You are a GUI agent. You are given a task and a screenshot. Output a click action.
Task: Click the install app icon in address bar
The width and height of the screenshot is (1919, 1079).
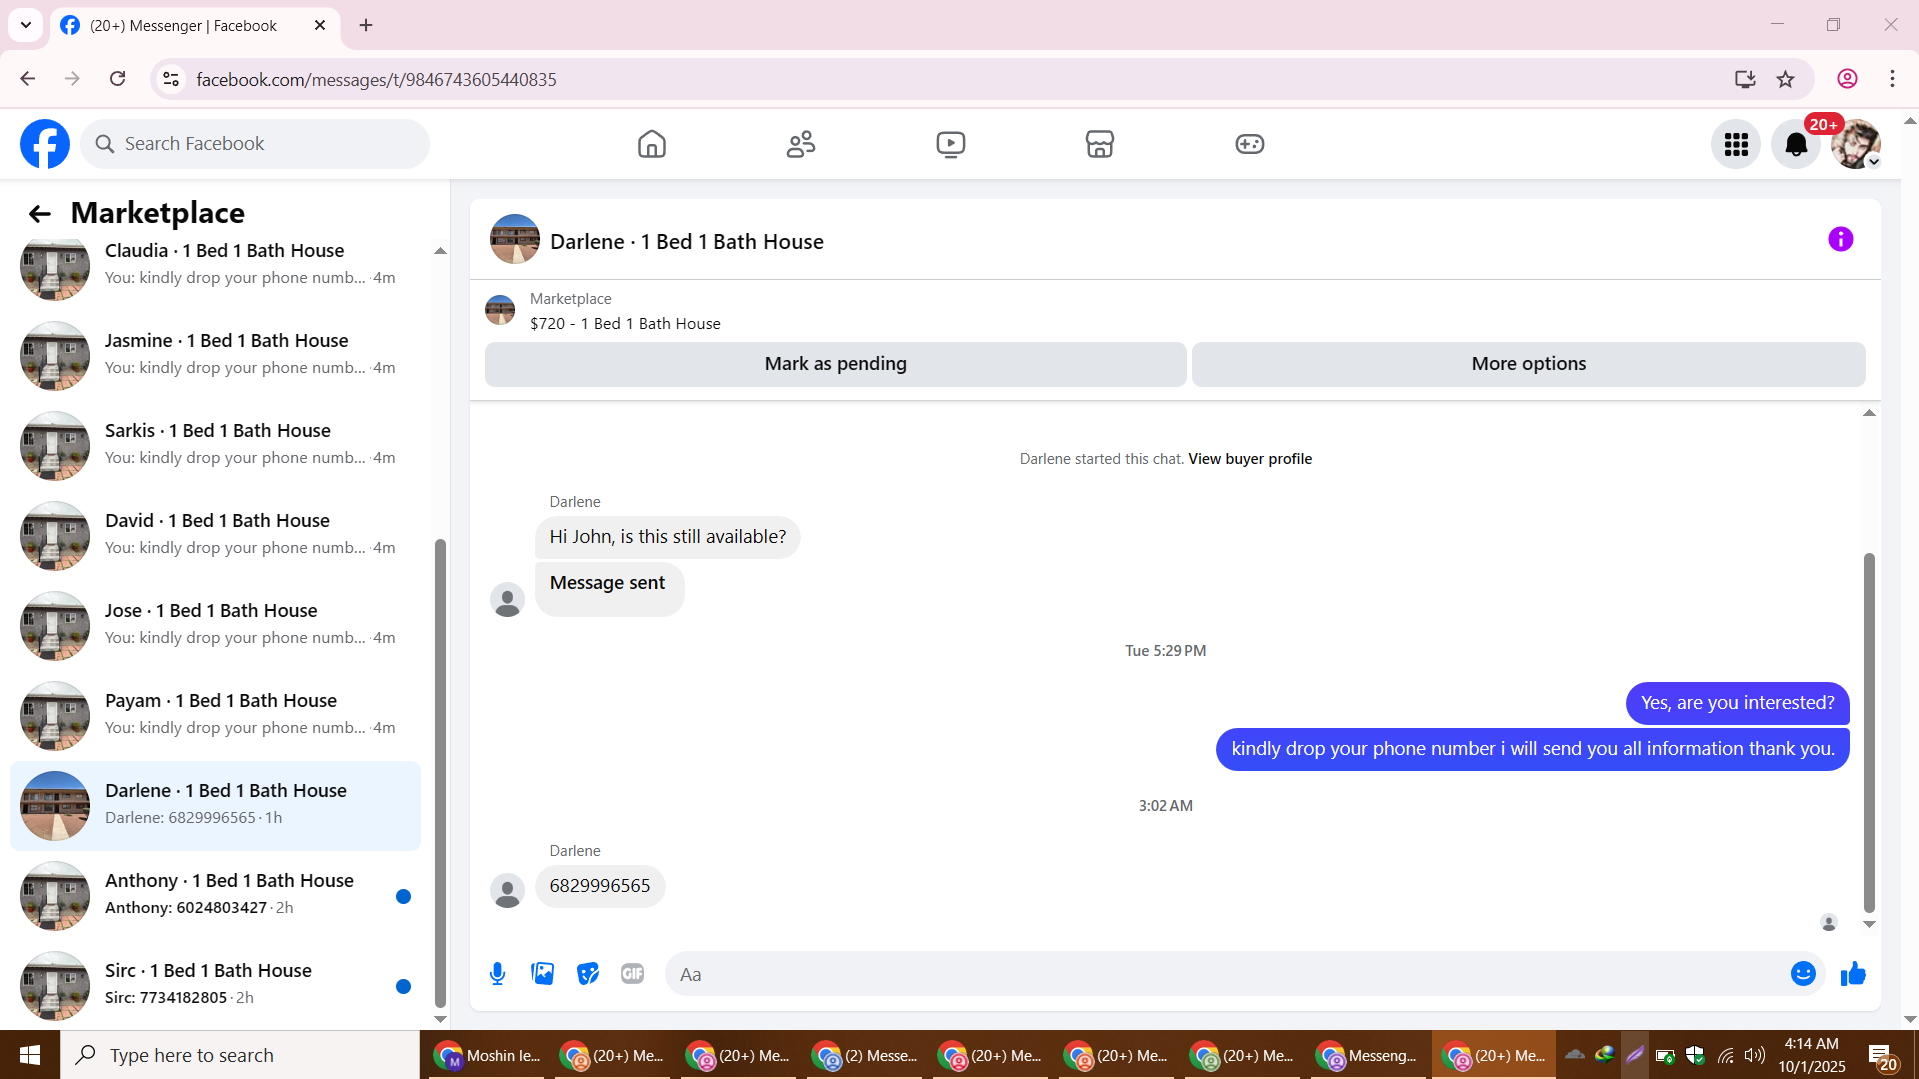click(x=1745, y=79)
